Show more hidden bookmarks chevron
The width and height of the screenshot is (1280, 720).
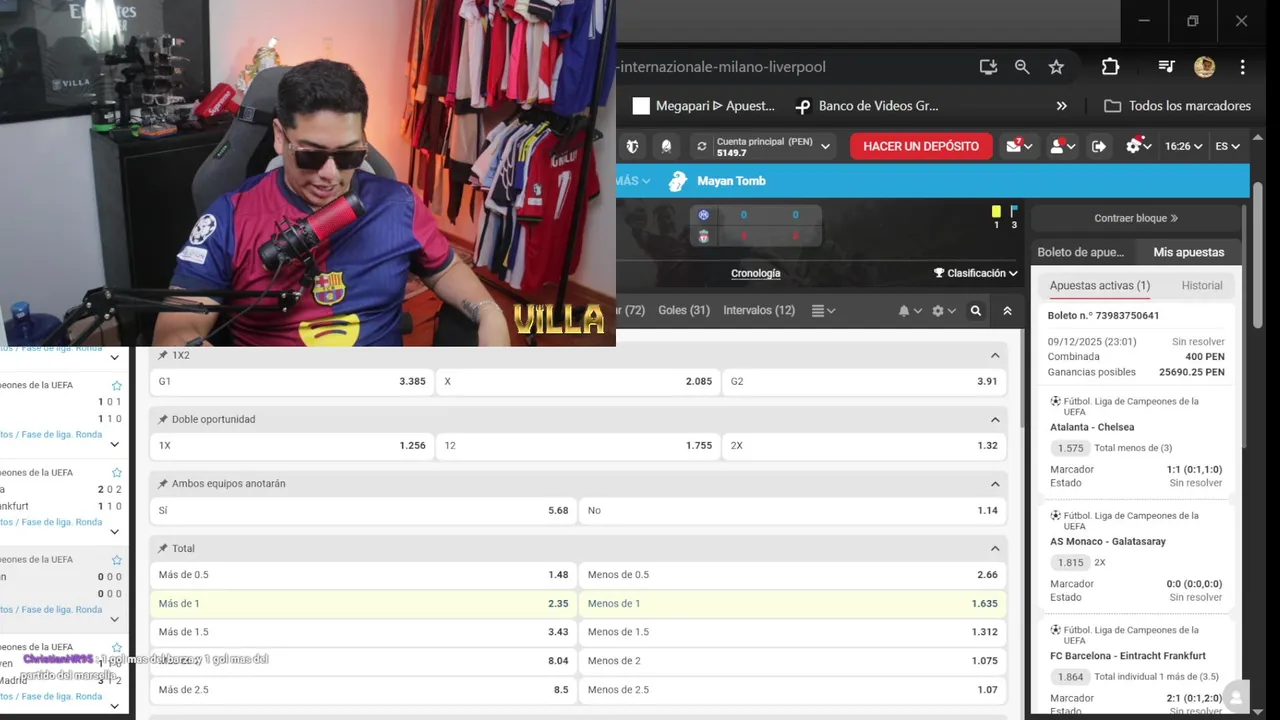coord(1062,106)
